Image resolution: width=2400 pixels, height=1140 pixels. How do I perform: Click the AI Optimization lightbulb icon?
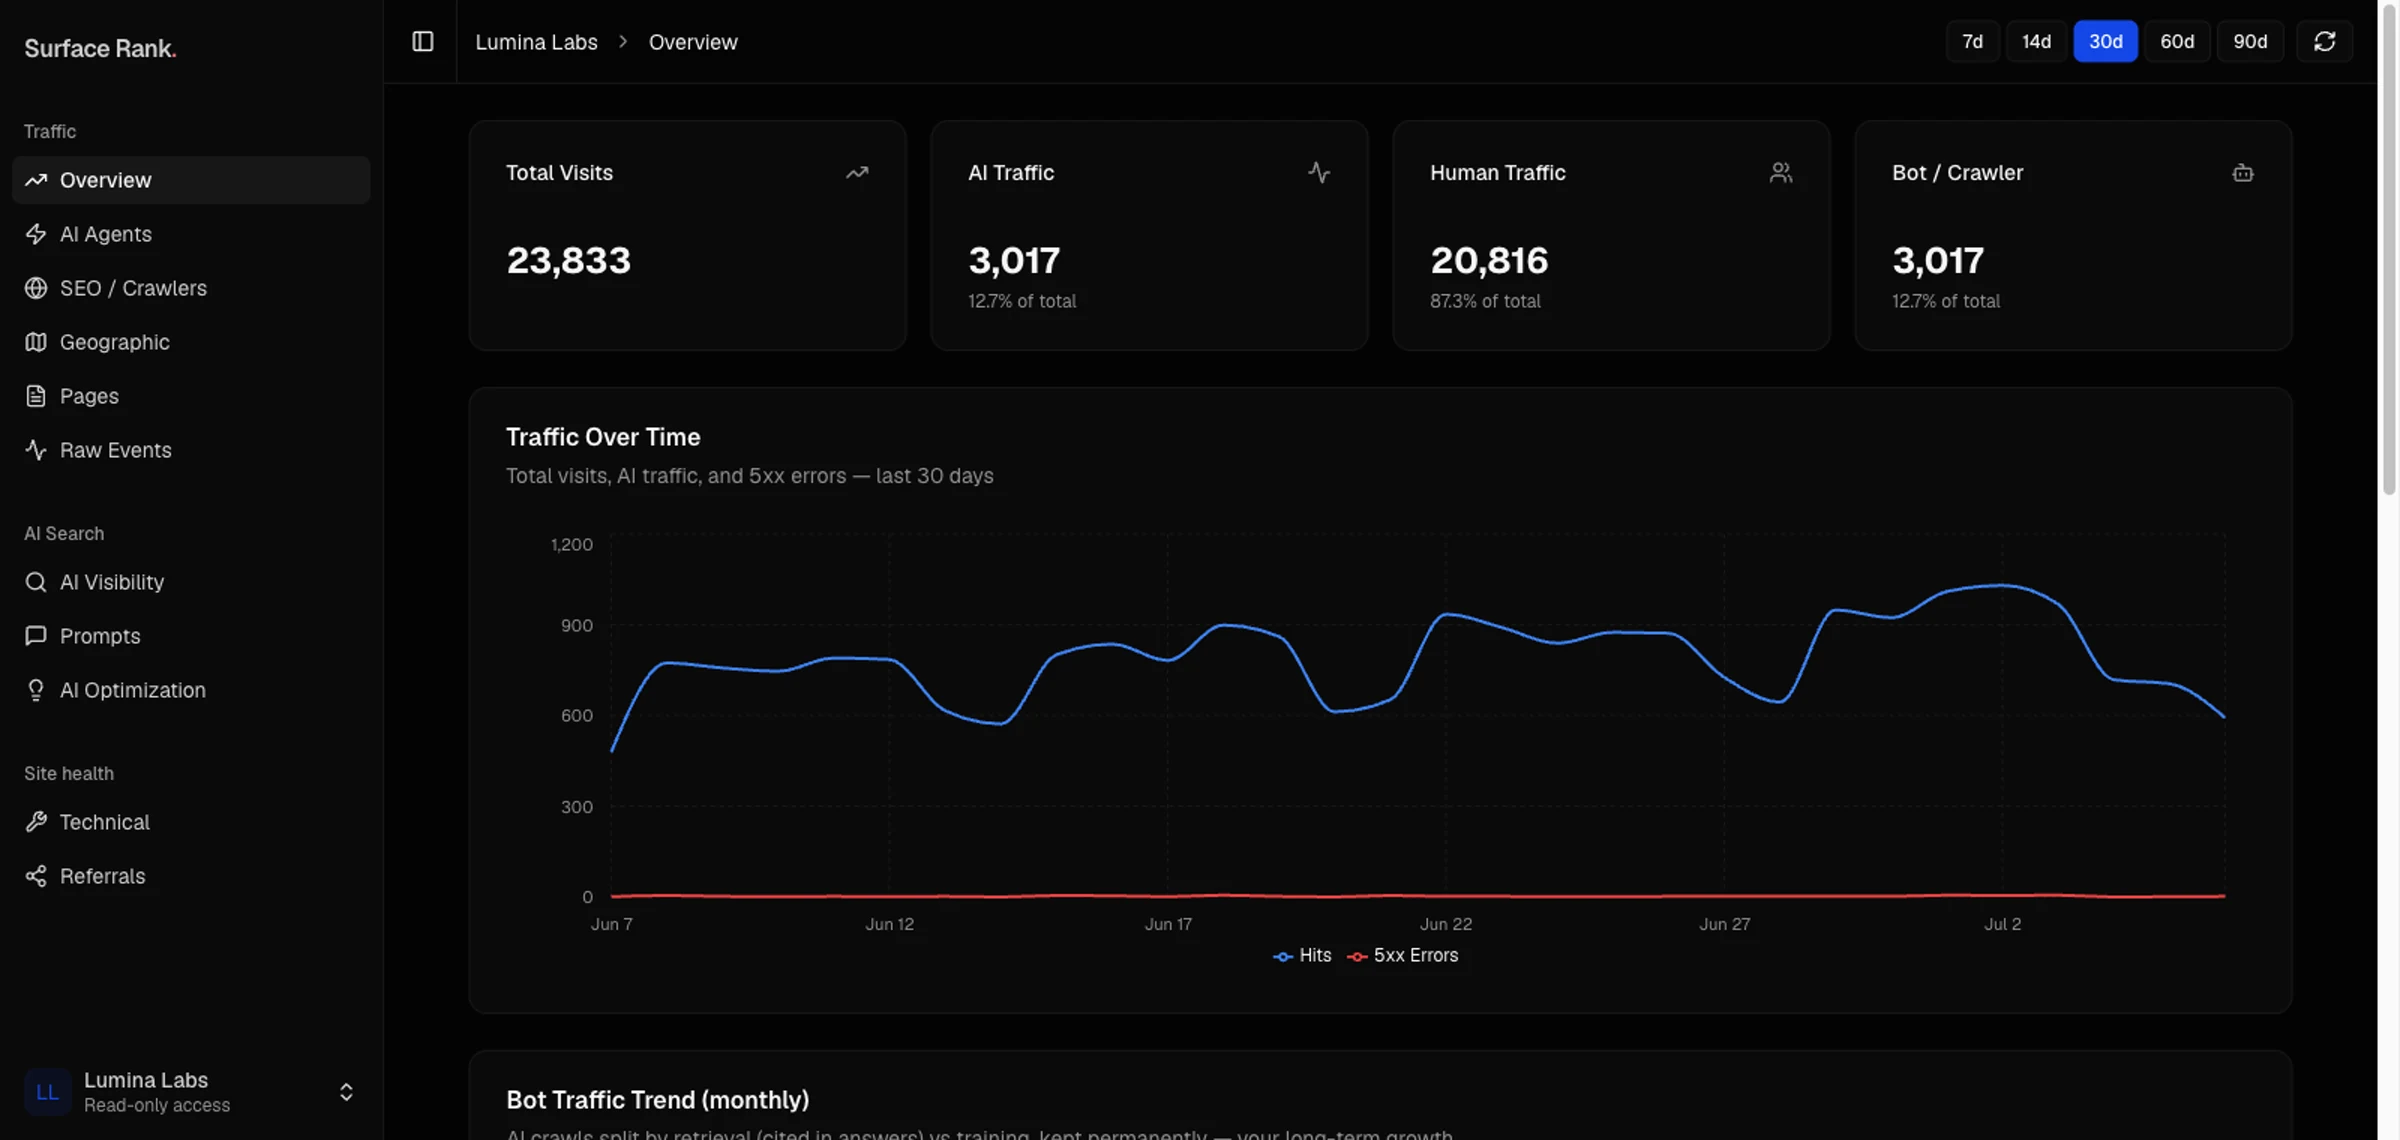click(x=36, y=690)
